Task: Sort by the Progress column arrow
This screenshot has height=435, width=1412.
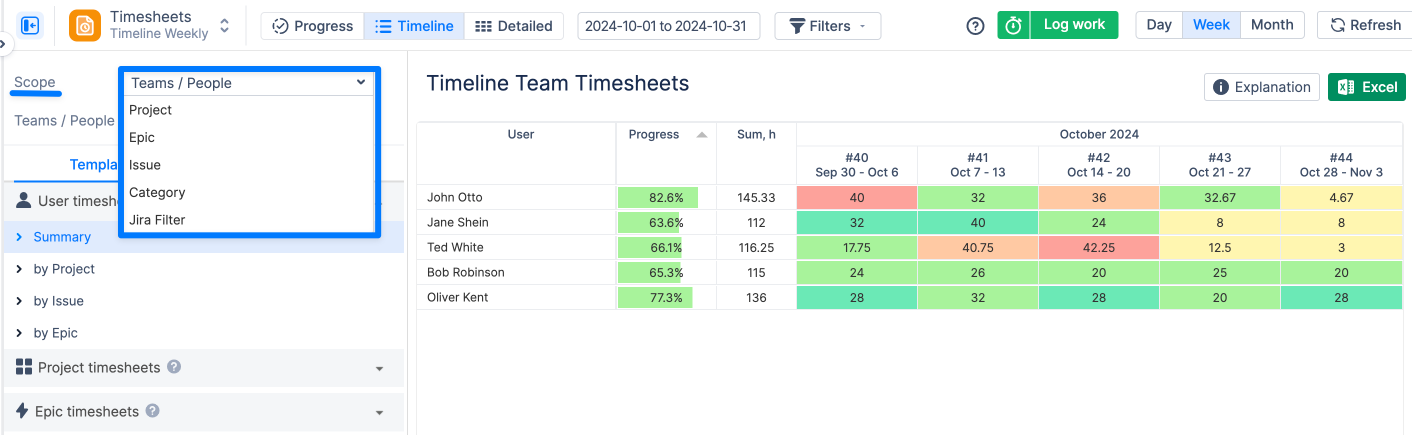Action: (702, 135)
